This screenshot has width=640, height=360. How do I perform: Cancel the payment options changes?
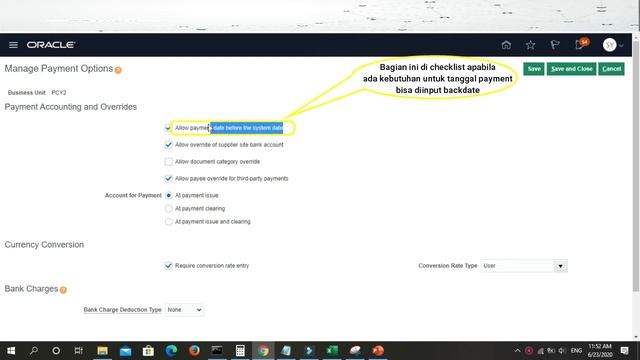611,69
